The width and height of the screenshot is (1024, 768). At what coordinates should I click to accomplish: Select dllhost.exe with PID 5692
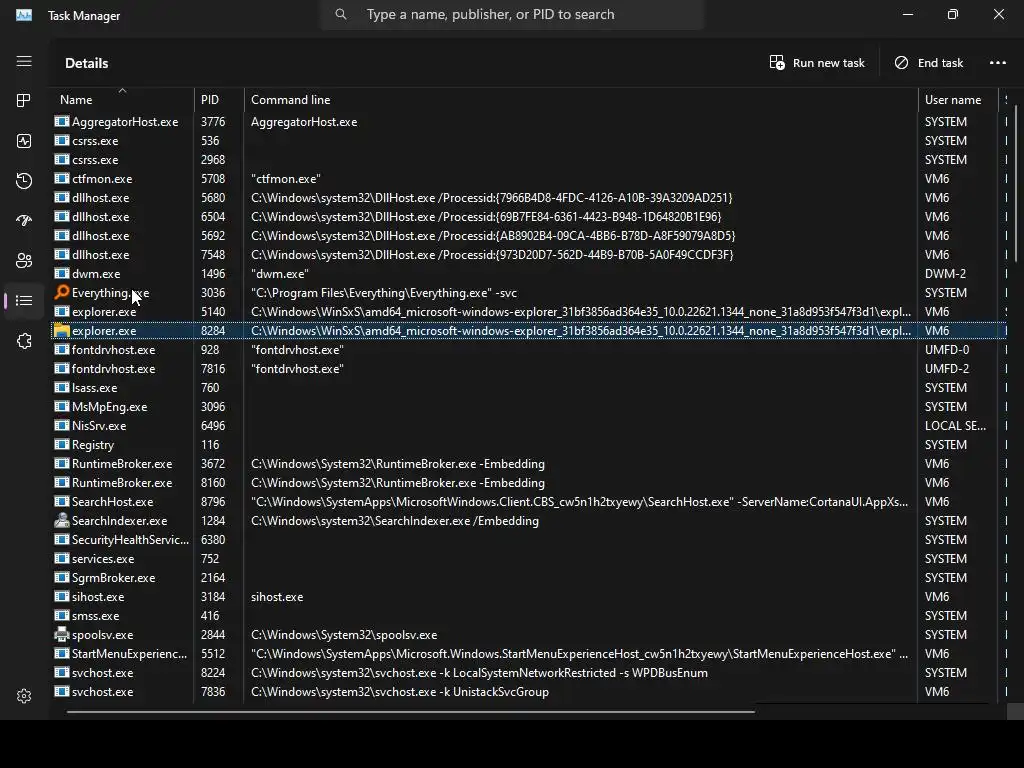529,236
